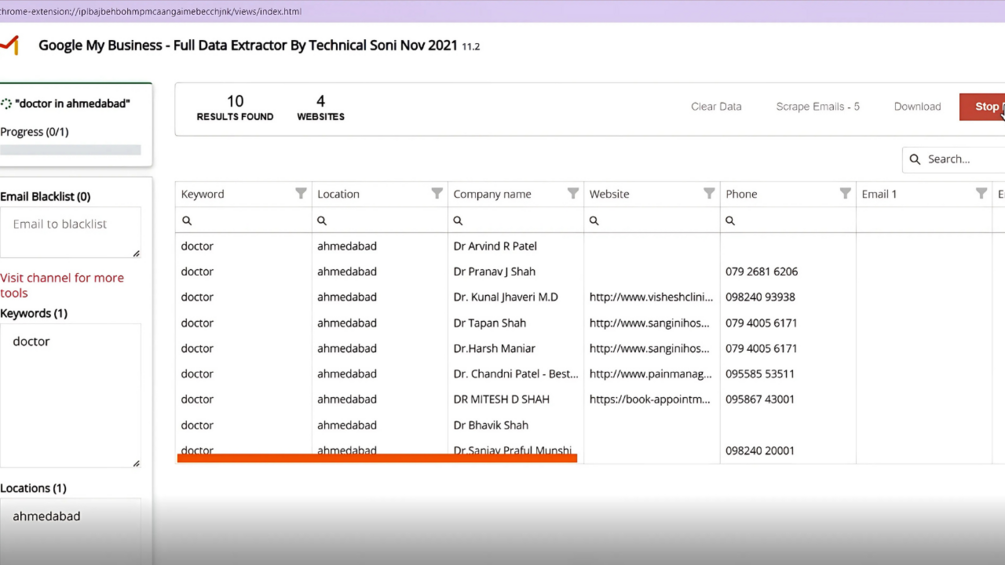Open the Company name column filter icon
Image resolution: width=1005 pixels, height=565 pixels.
pyautogui.click(x=572, y=193)
